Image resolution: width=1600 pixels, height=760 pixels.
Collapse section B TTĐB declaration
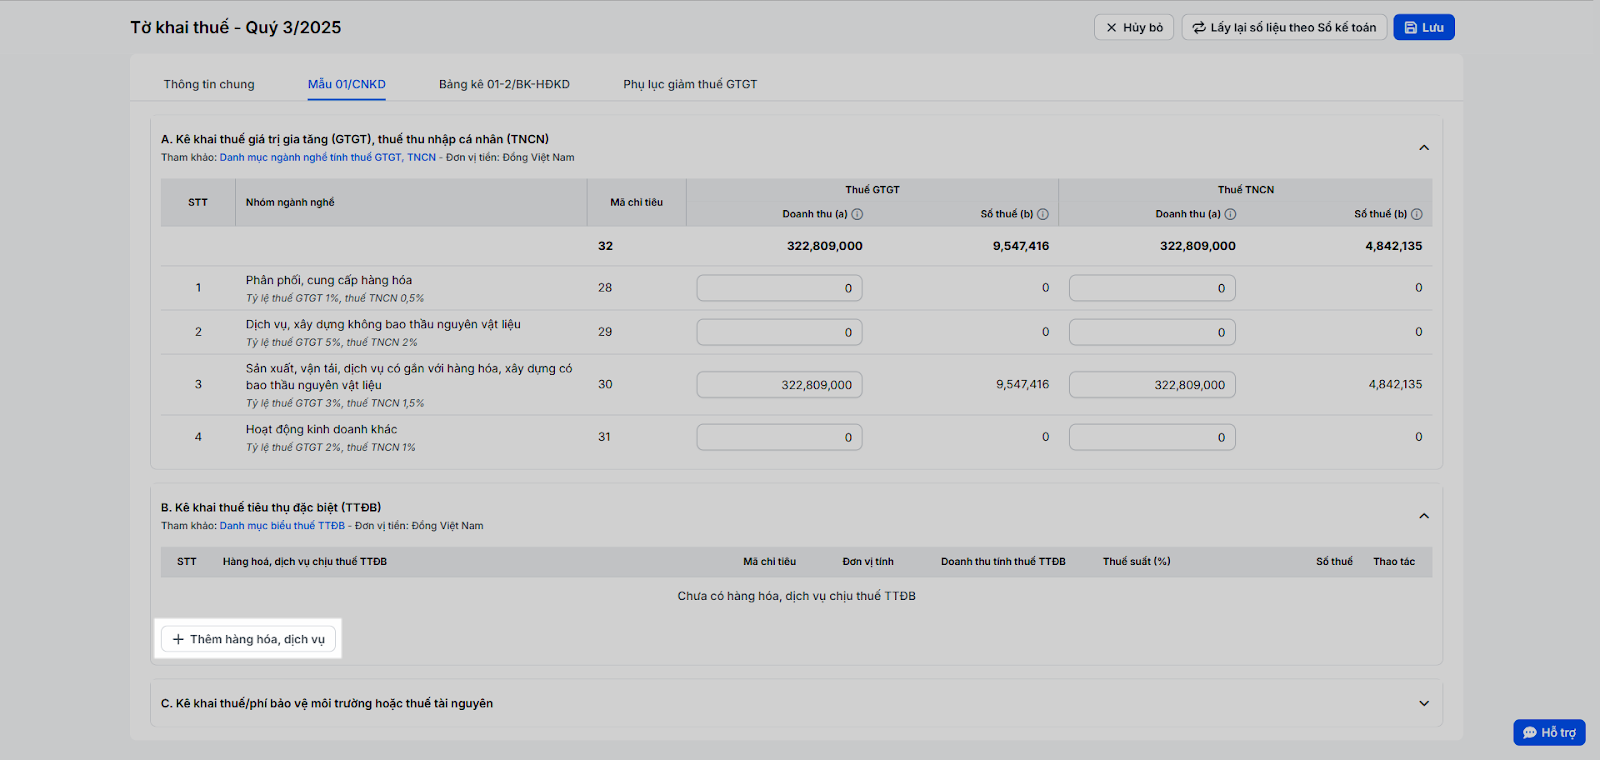(x=1424, y=516)
